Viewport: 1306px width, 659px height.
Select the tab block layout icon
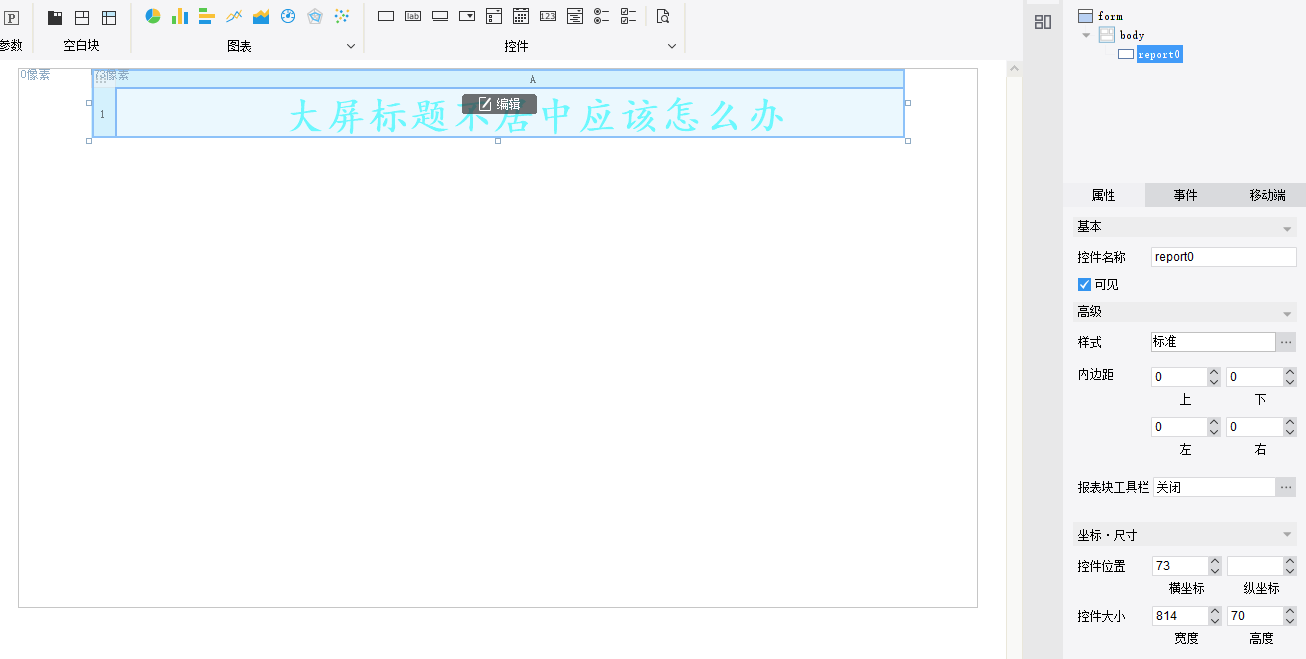(x=55, y=18)
